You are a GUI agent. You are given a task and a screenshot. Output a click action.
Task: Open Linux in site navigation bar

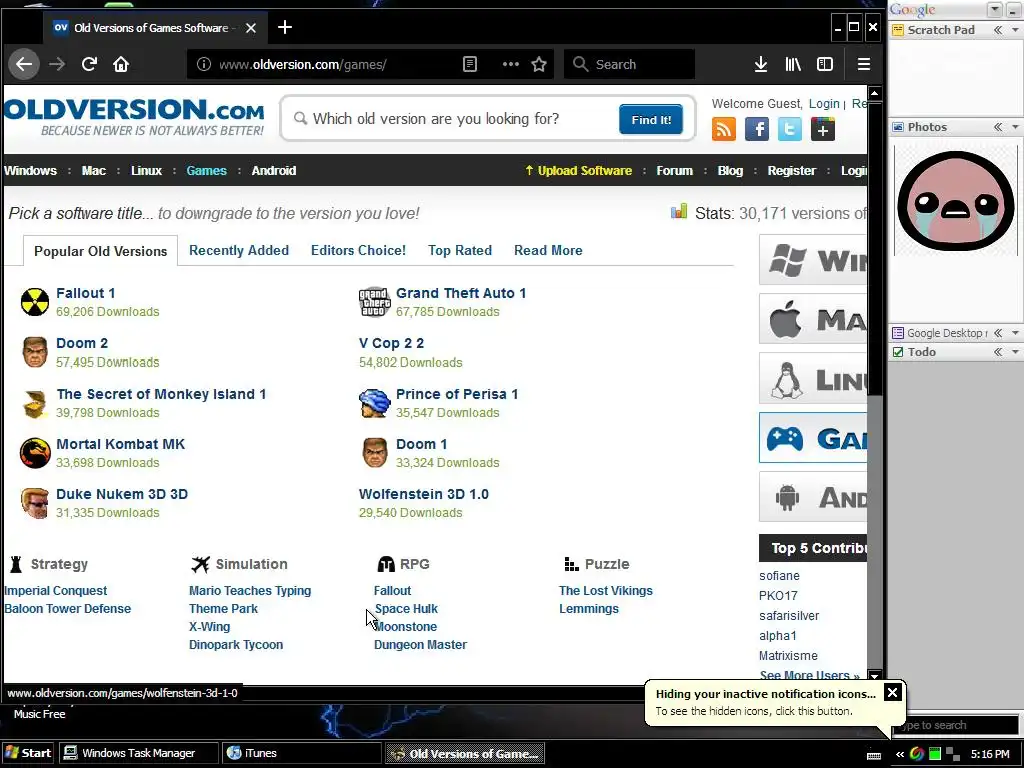146,170
